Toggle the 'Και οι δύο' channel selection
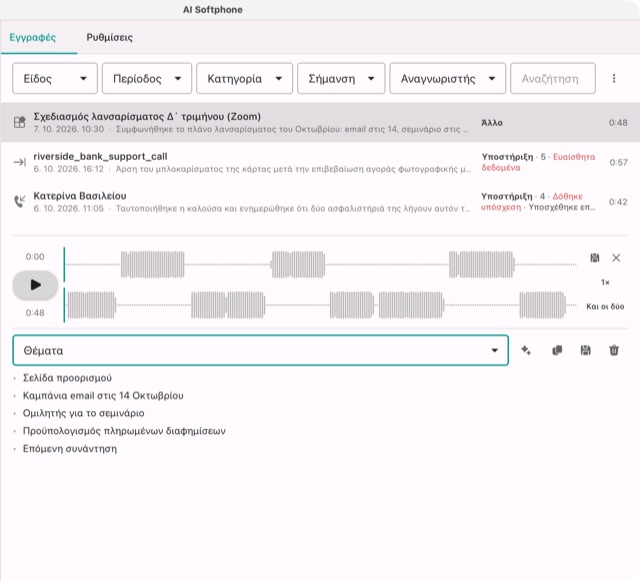The width and height of the screenshot is (640, 581). [x=605, y=306]
